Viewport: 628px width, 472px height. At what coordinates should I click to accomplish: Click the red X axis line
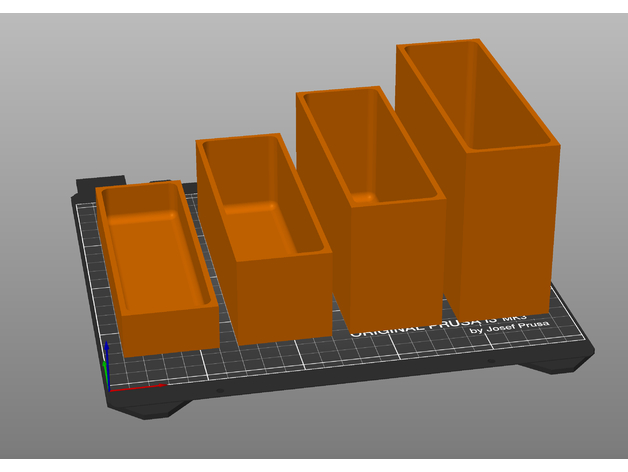[x=140, y=386]
